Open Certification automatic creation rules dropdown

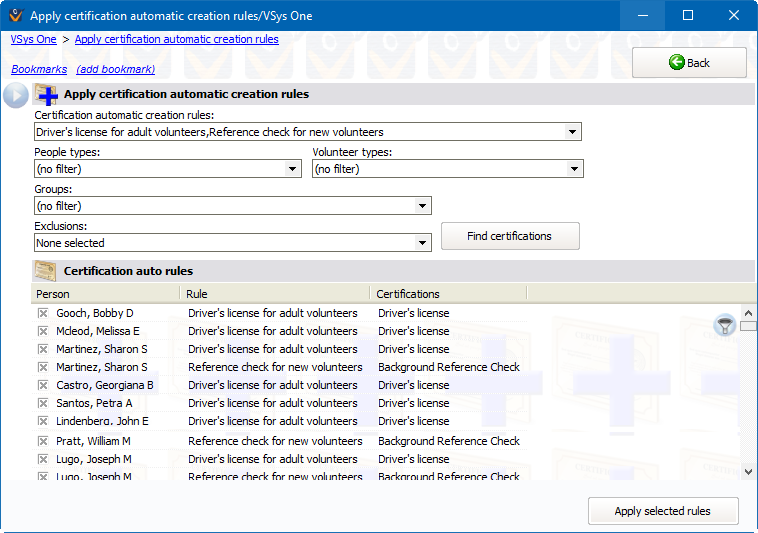572,132
